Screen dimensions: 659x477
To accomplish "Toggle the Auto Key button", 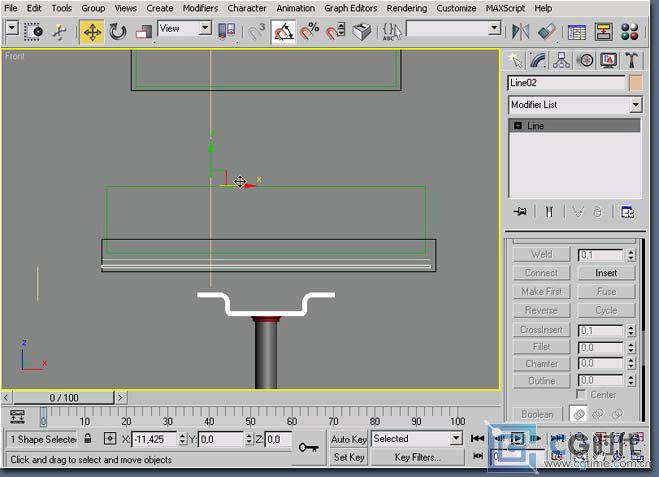I will [x=348, y=439].
